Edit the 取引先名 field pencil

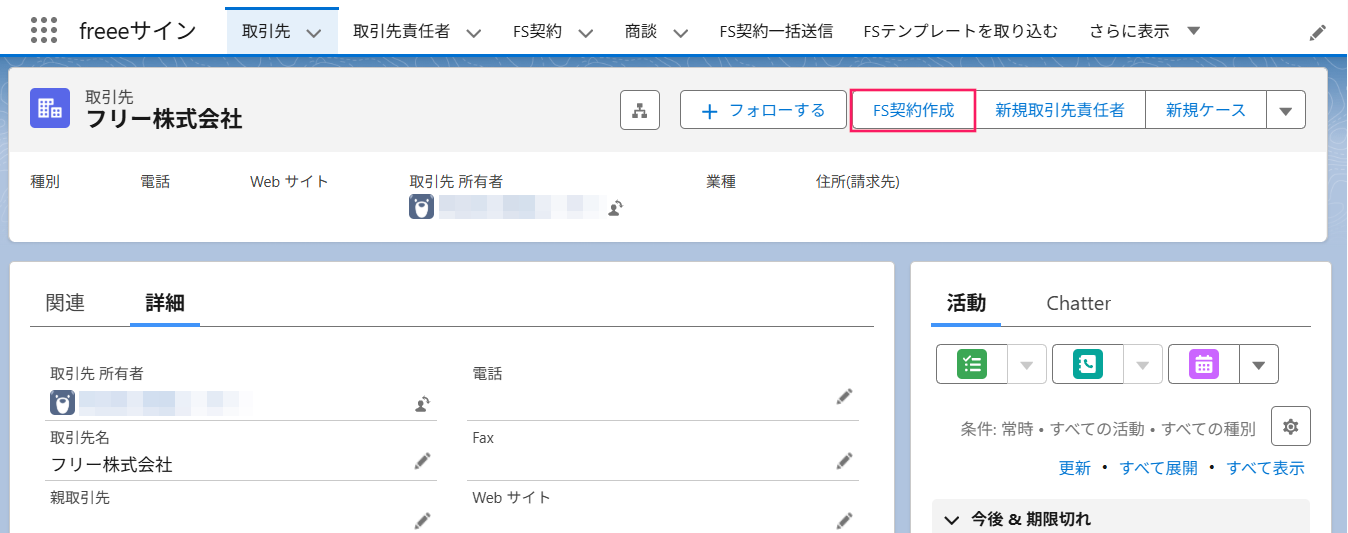point(423,461)
